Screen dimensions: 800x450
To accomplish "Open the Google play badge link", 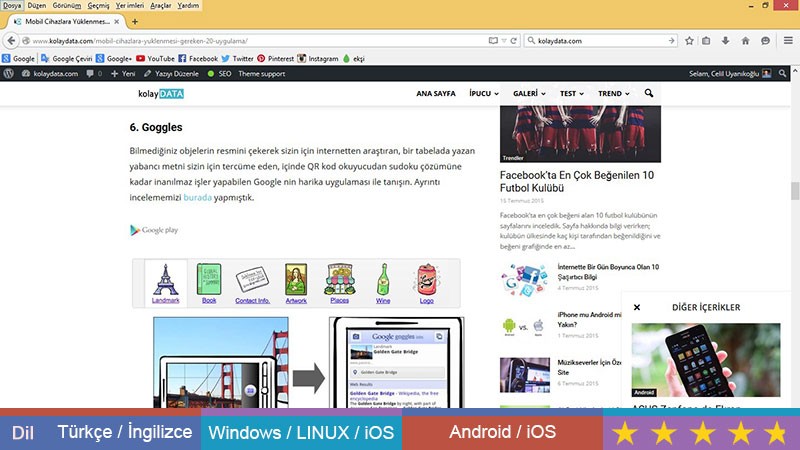I will coord(154,230).
